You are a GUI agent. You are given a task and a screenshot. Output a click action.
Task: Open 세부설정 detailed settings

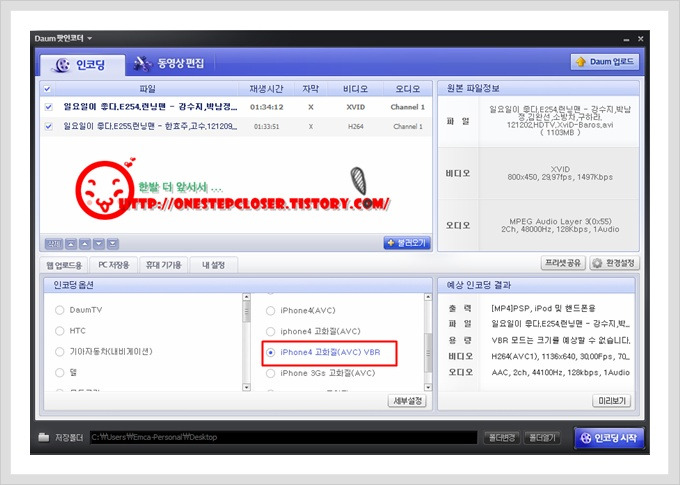click(407, 401)
